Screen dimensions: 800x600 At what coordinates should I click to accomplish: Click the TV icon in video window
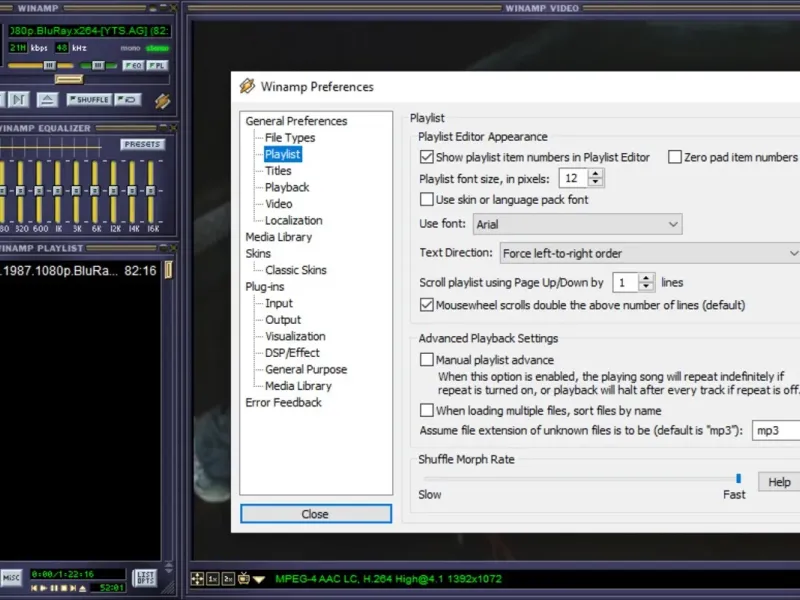click(244, 578)
